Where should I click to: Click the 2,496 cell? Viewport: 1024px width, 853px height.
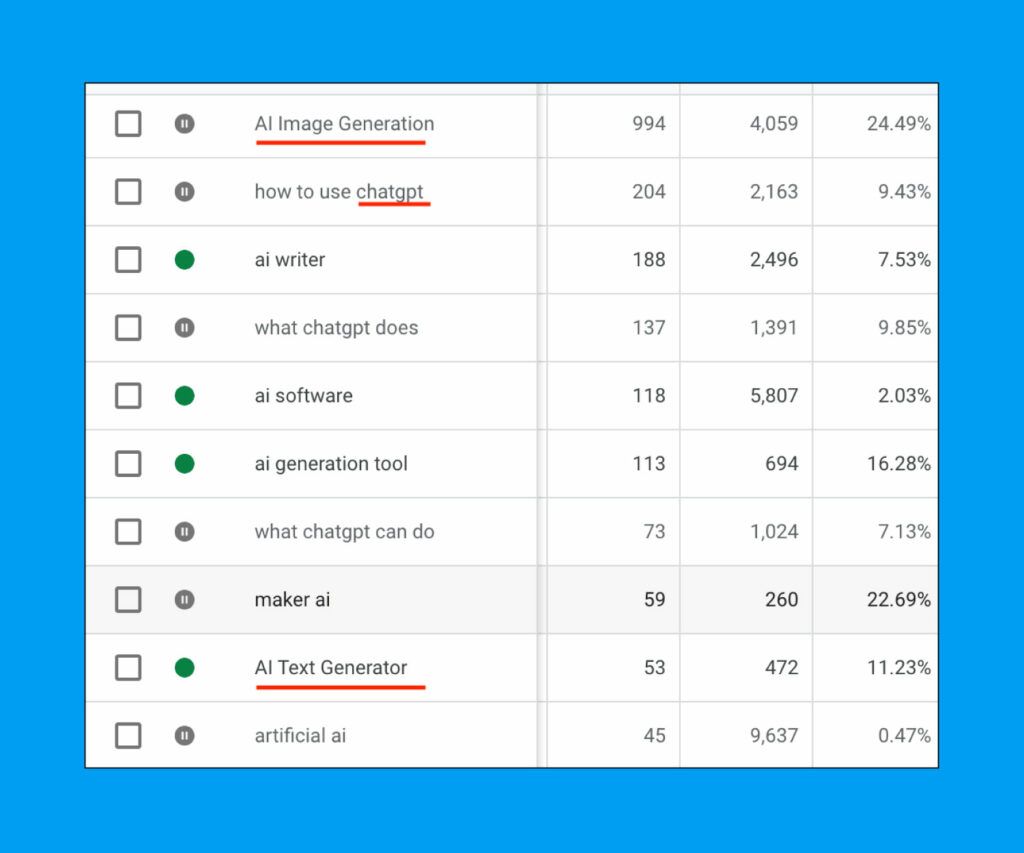click(774, 259)
